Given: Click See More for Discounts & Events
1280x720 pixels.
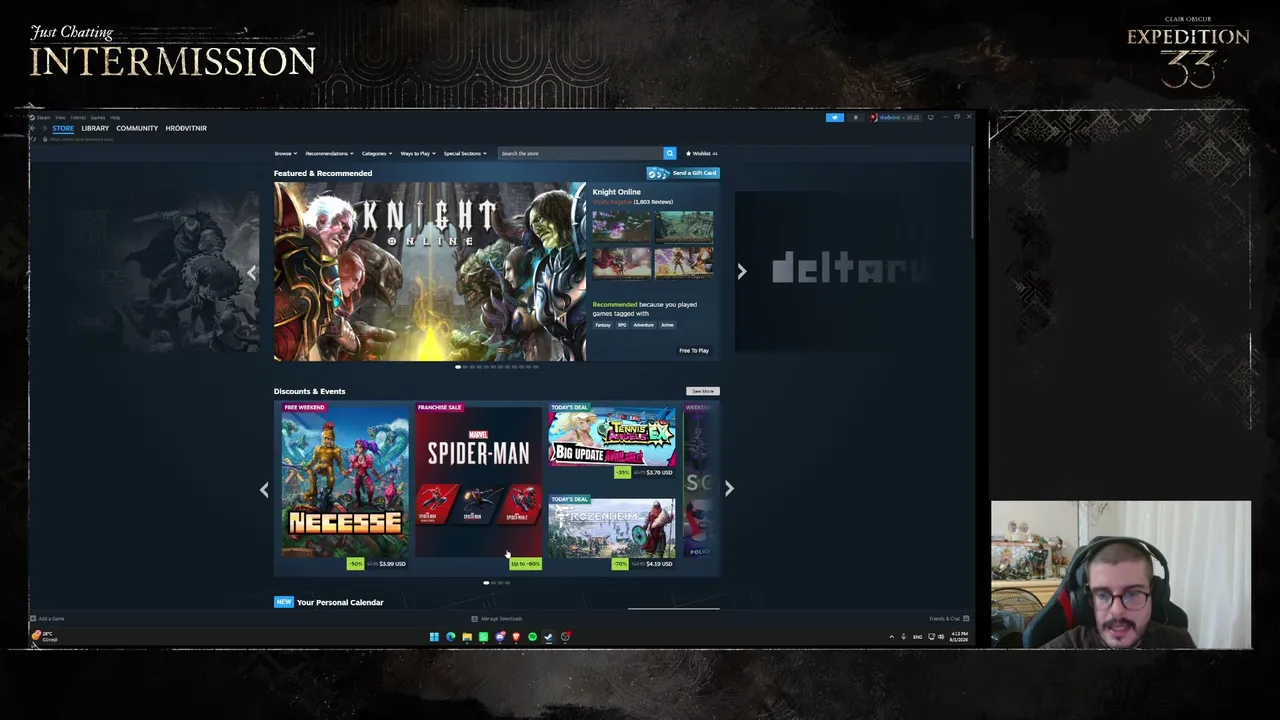Looking at the screenshot, I should tap(703, 391).
